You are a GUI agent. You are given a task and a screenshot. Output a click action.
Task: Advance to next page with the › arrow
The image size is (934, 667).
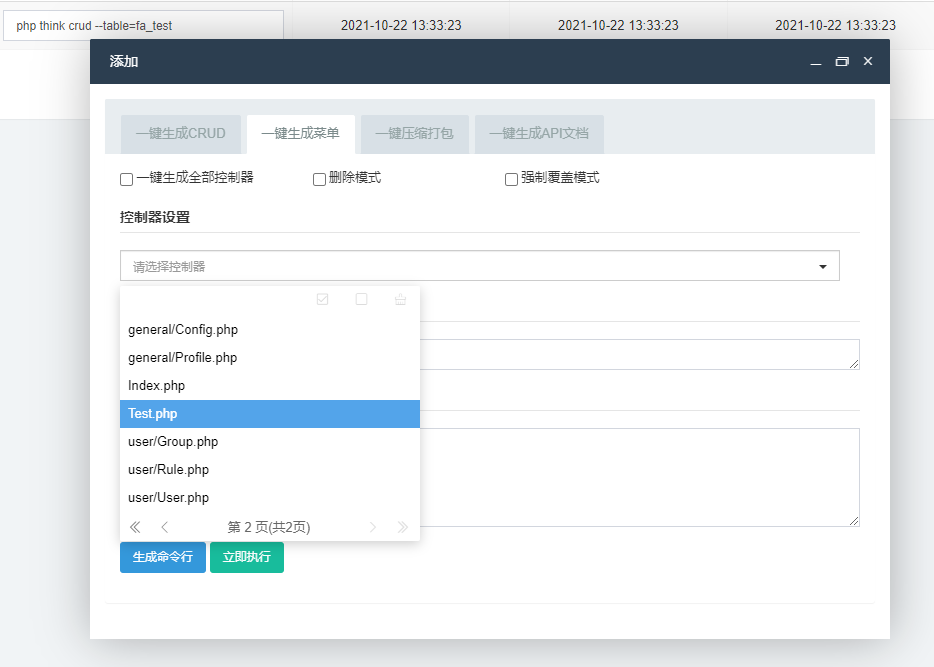(372, 527)
